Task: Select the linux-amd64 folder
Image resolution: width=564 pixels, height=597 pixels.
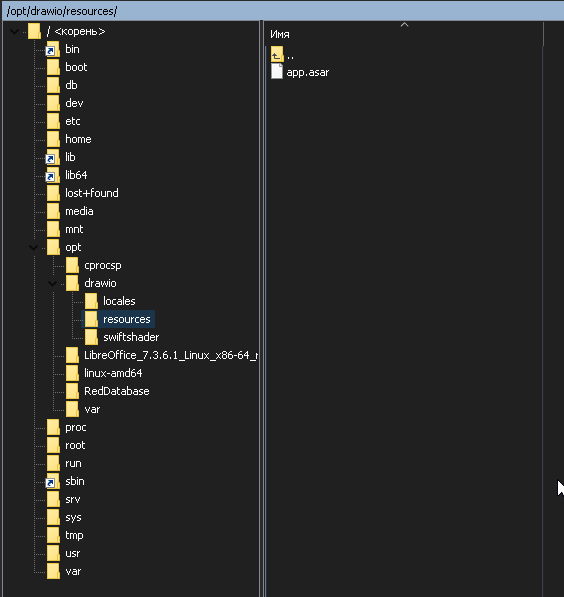Action: click(x=113, y=373)
